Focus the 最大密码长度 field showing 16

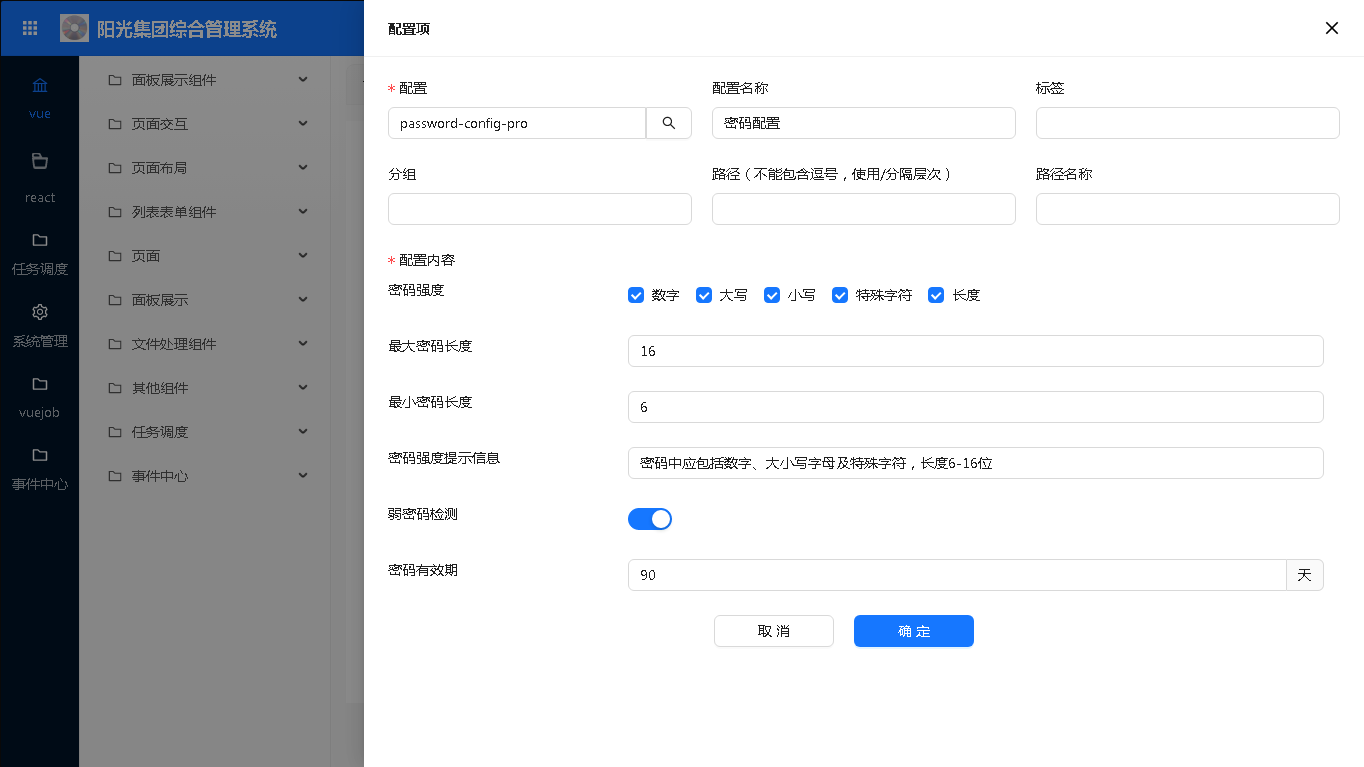pos(976,351)
